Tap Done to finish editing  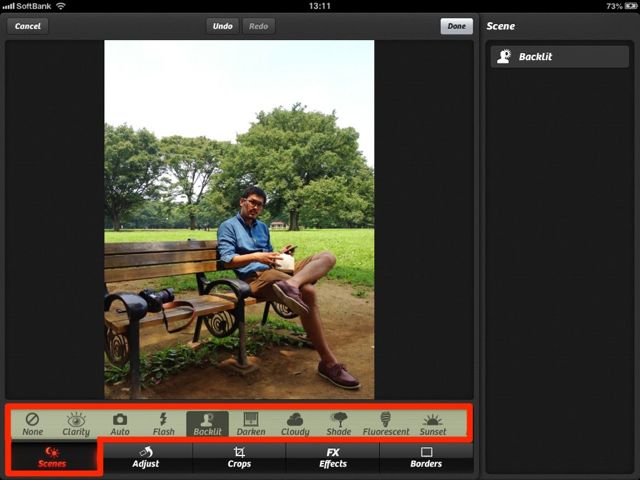[x=456, y=26]
